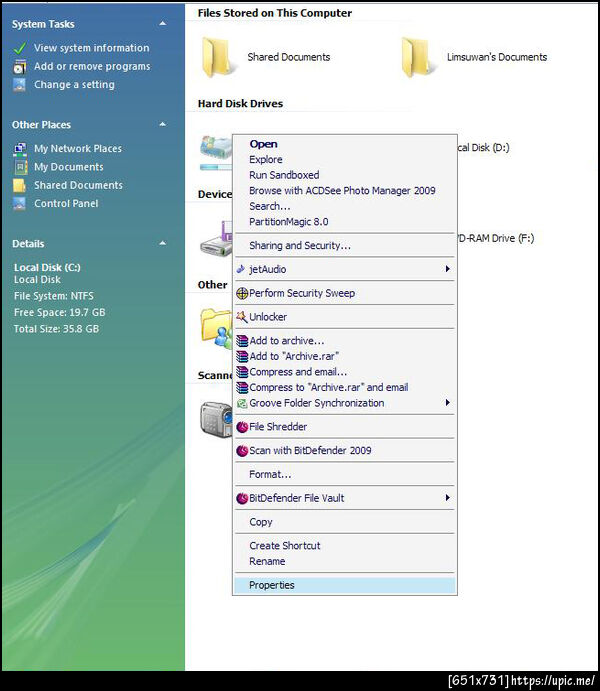Choose Properties from the context menu
This screenshot has width=600, height=691.
pyautogui.click(x=344, y=585)
